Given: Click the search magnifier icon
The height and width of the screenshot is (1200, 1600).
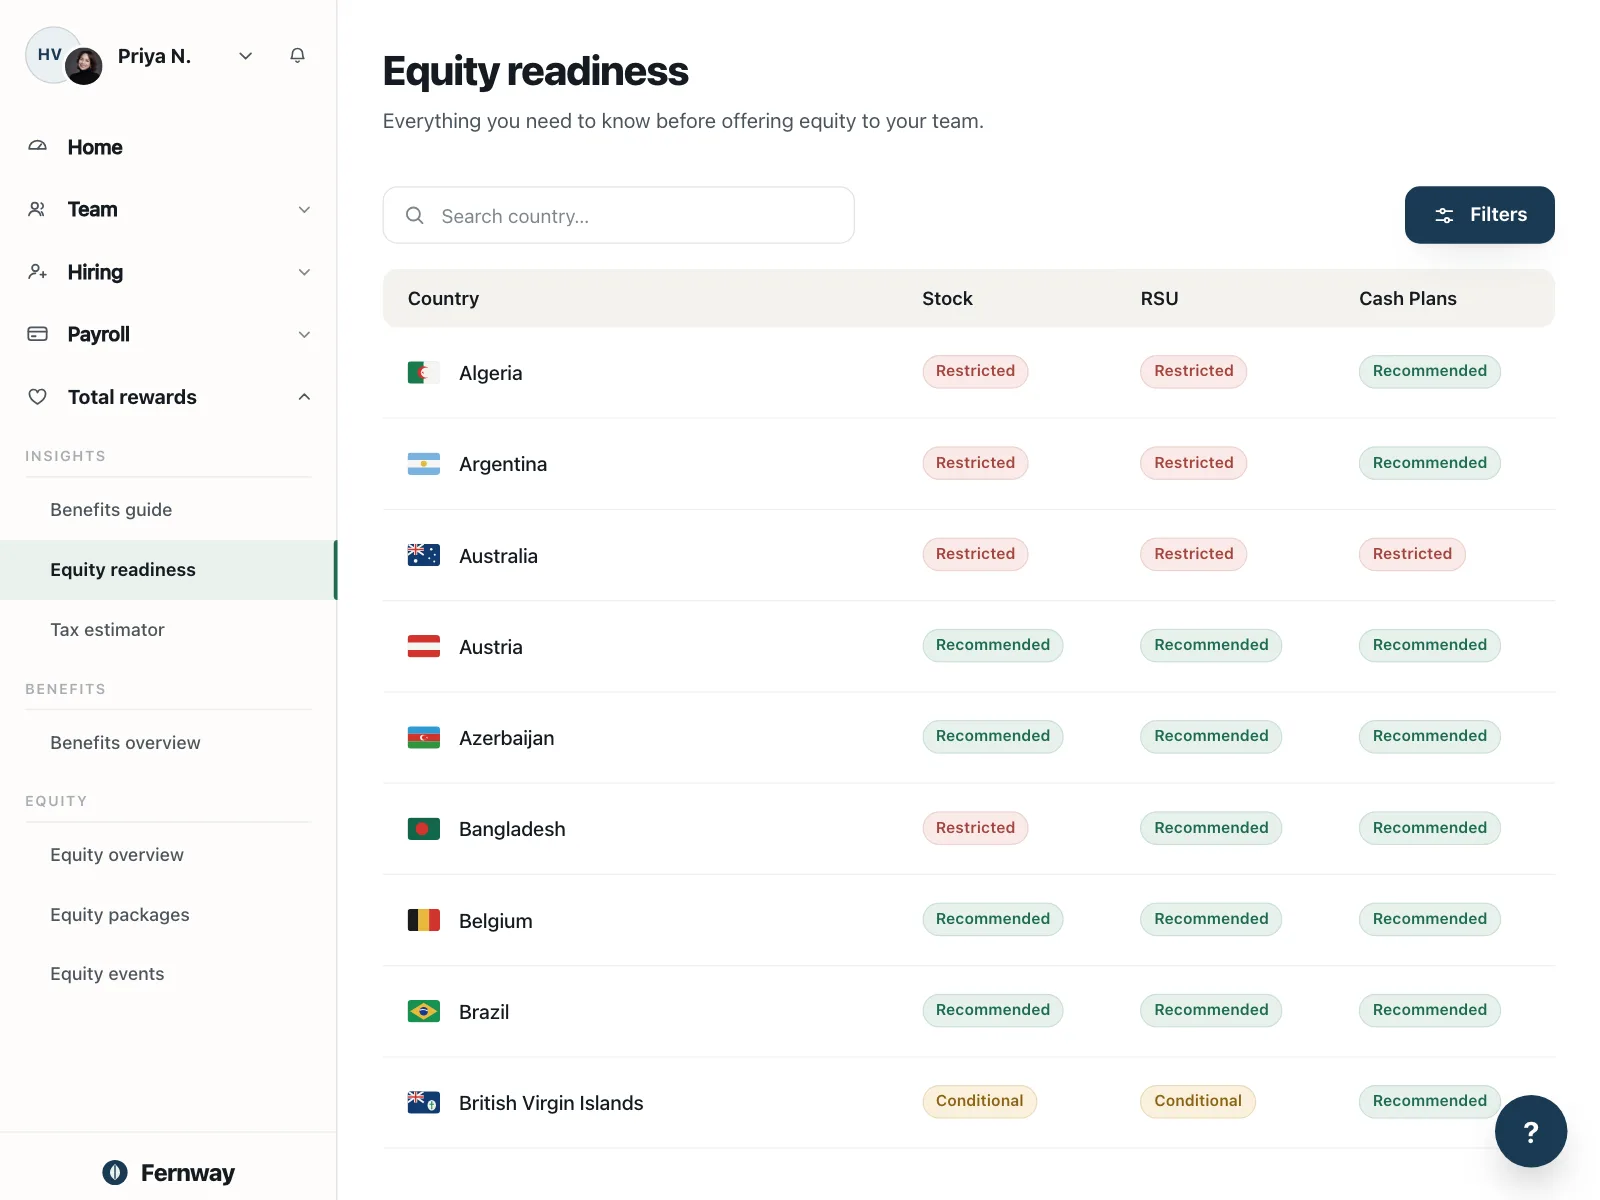Looking at the screenshot, I should pos(414,216).
